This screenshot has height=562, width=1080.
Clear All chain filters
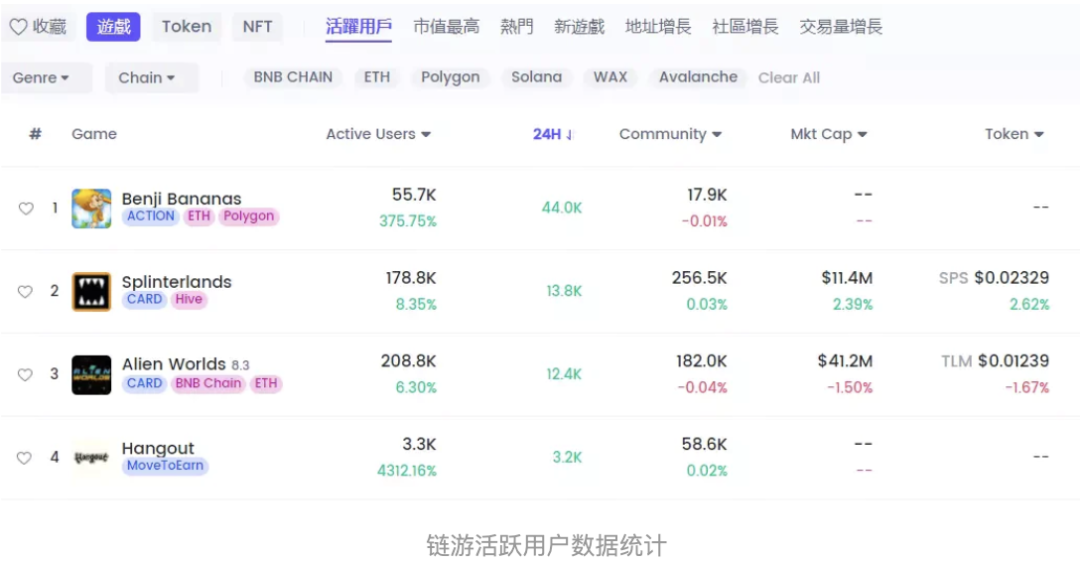point(789,78)
